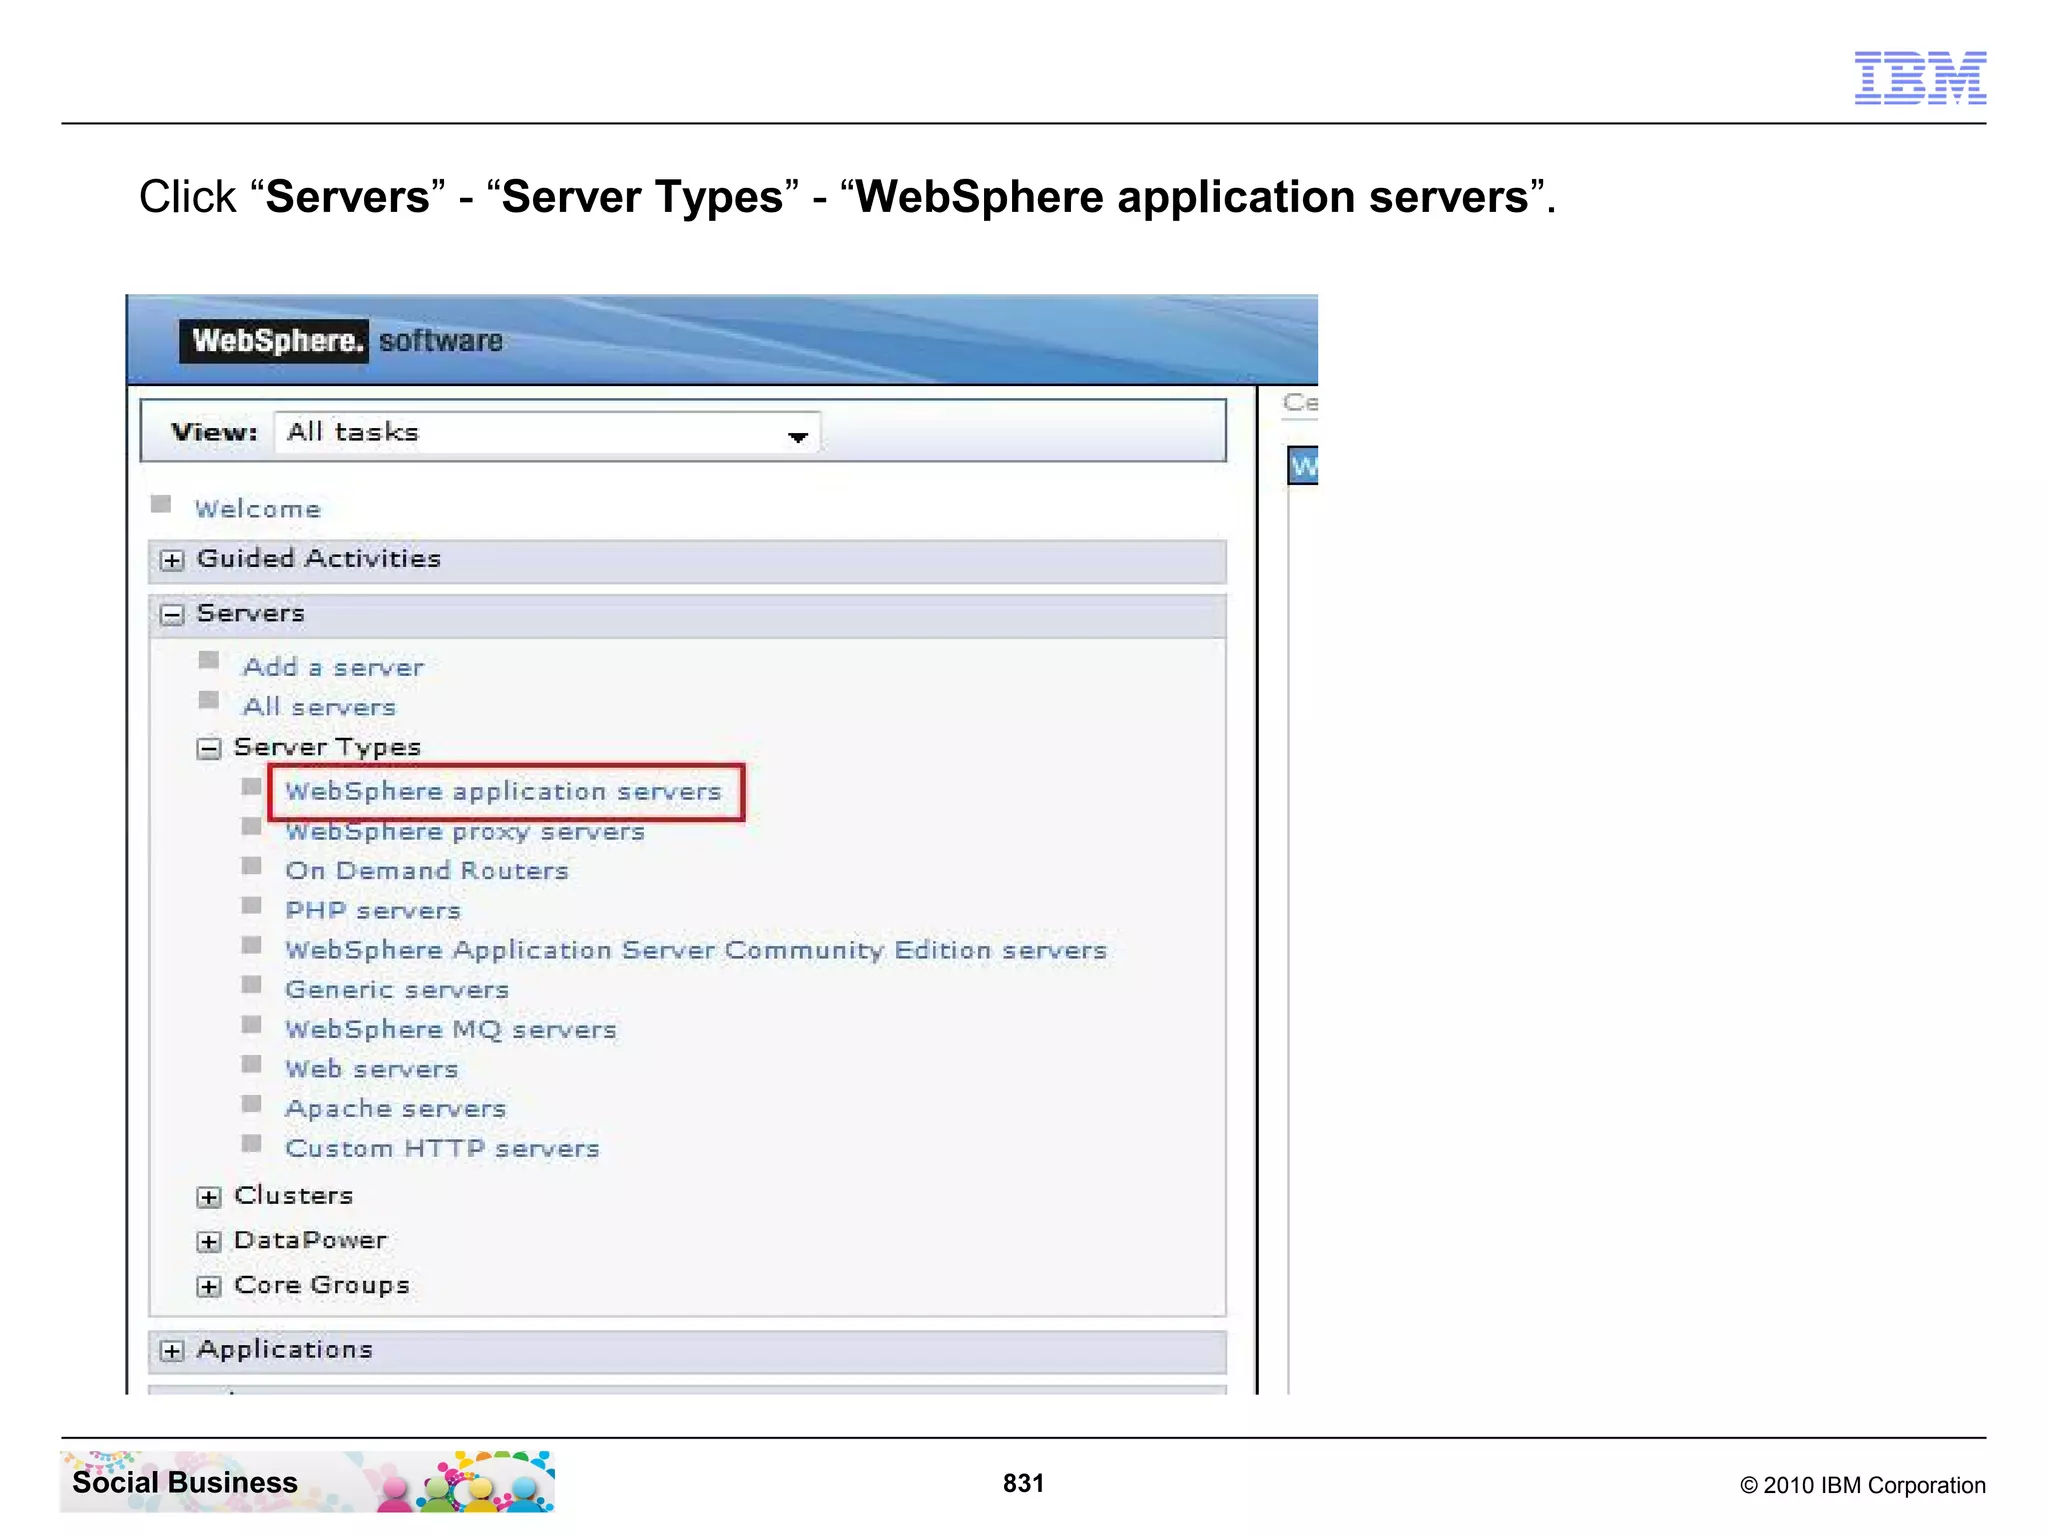Click the WebSphere software logo

click(x=341, y=341)
